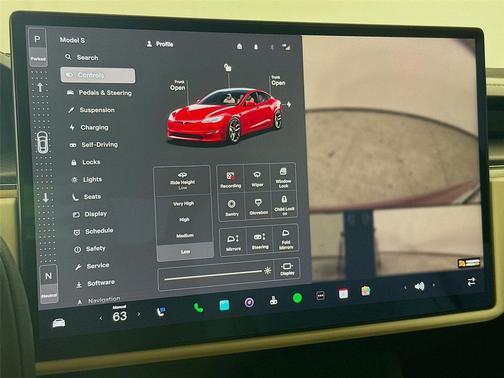Open the Bluetooth status icon

(x=272, y=47)
